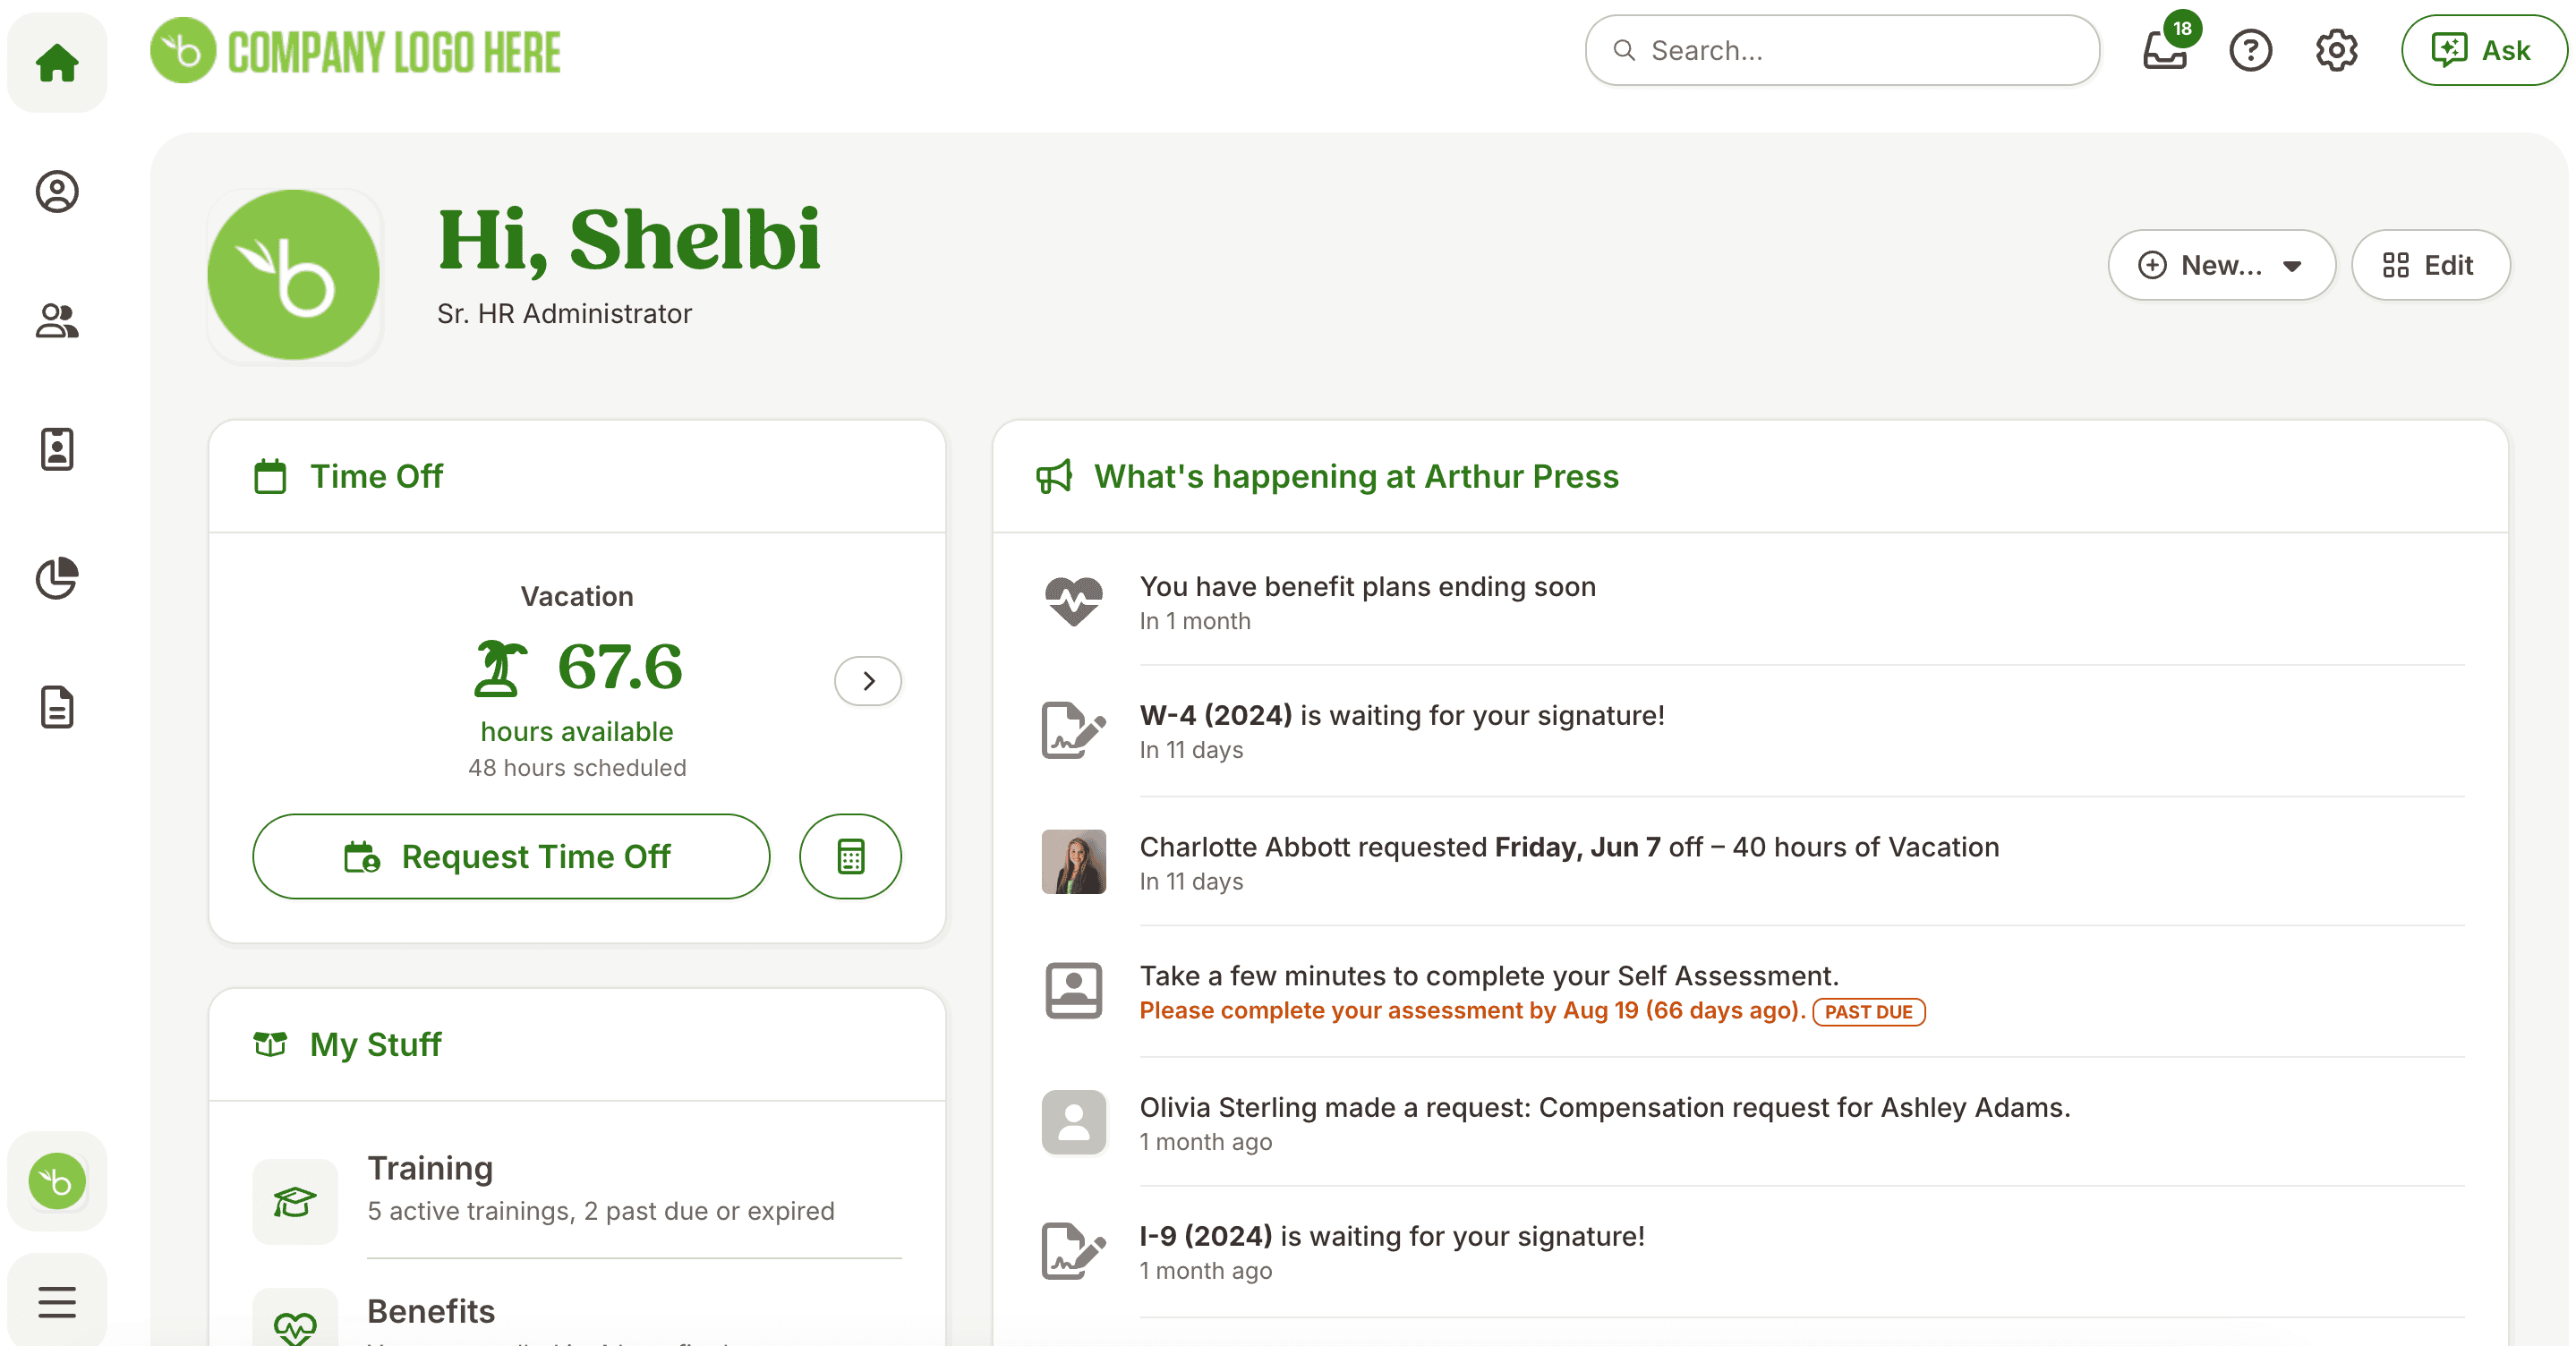Click the Edit dashboard button
Viewport: 2576px width, 1346px height.
click(x=2430, y=265)
